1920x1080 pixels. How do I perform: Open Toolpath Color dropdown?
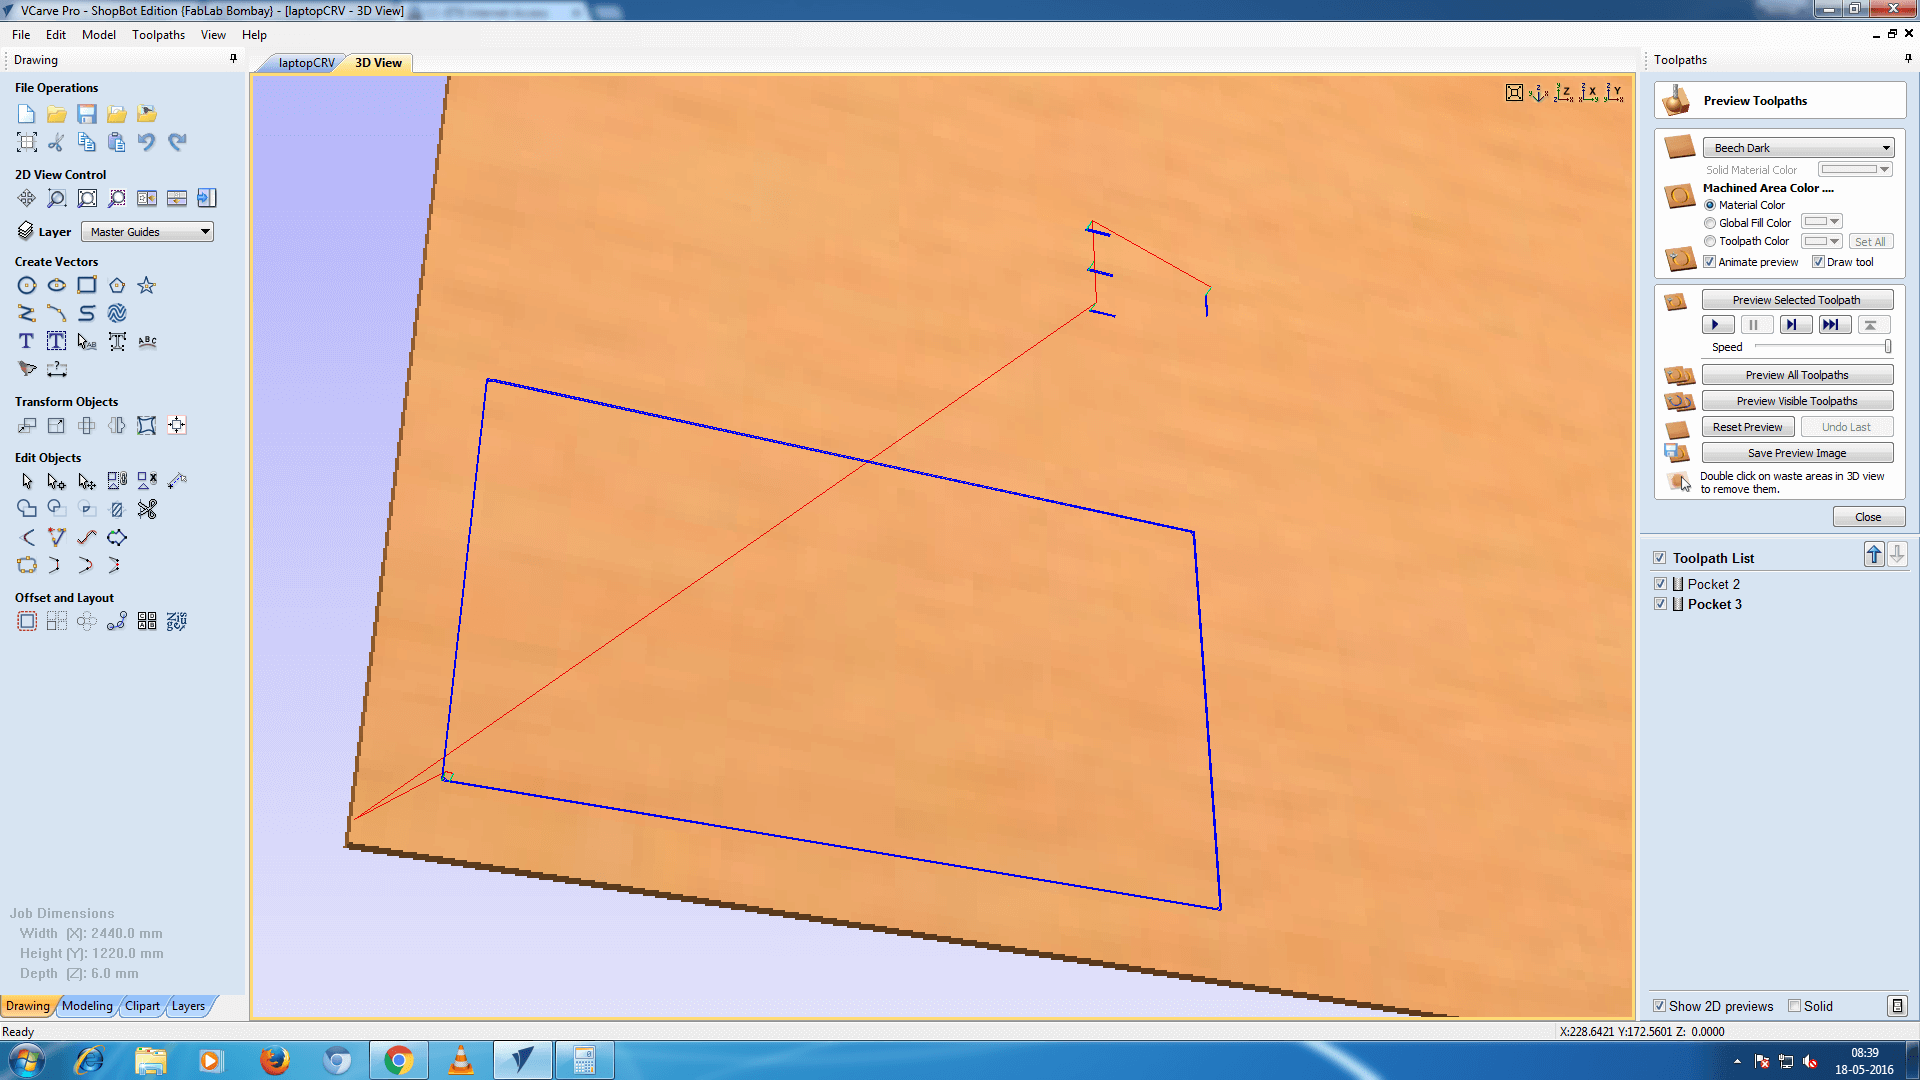click(x=1821, y=241)
